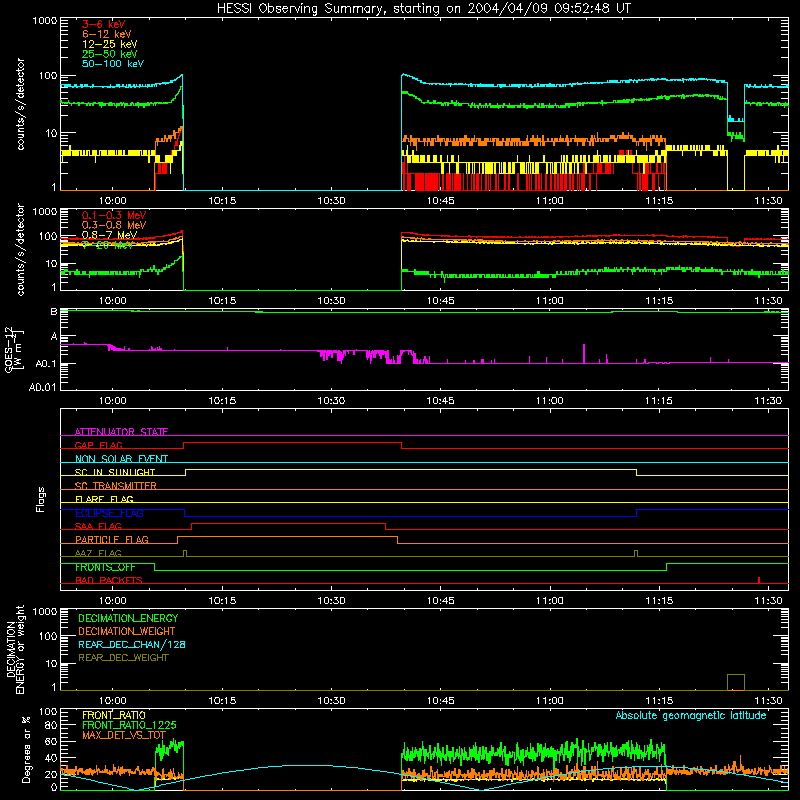Click the FLARE_FLAG label
The width and height of the screenshot is (800, 800).
(104, 499)
